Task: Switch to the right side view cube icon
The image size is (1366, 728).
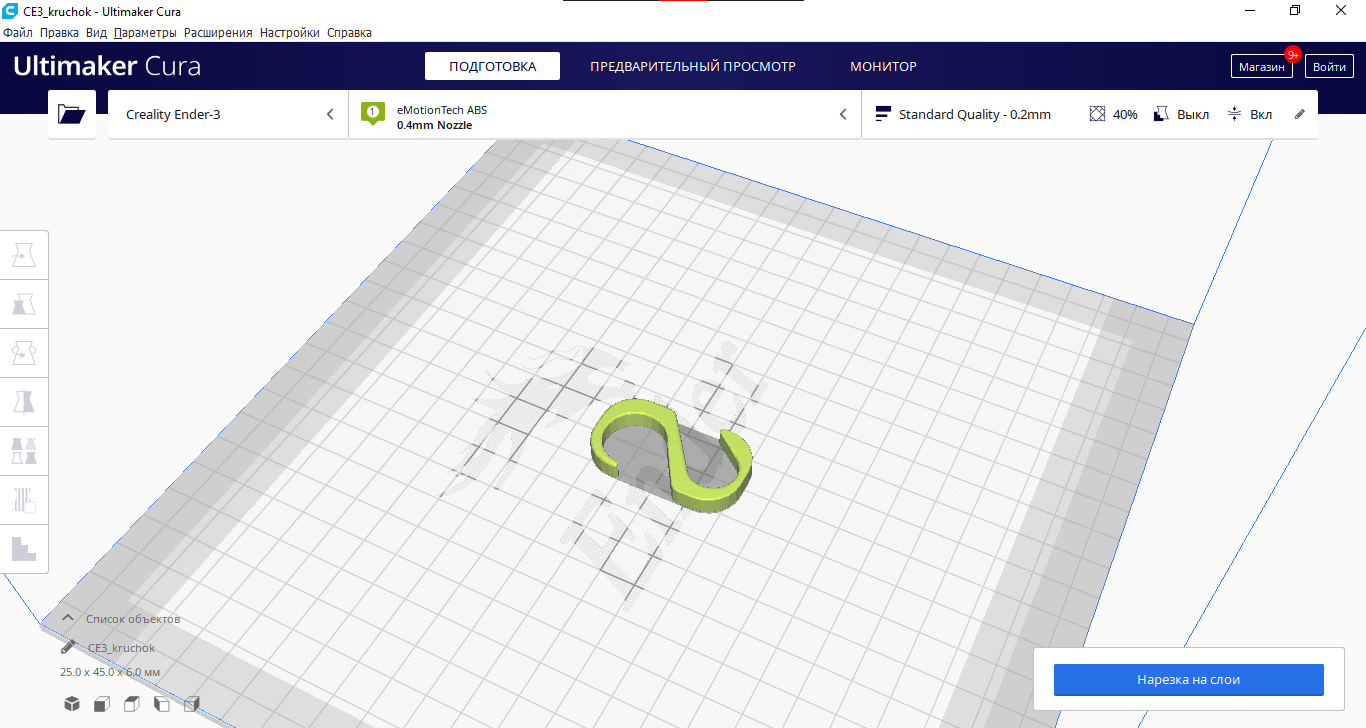Action: 192,704
